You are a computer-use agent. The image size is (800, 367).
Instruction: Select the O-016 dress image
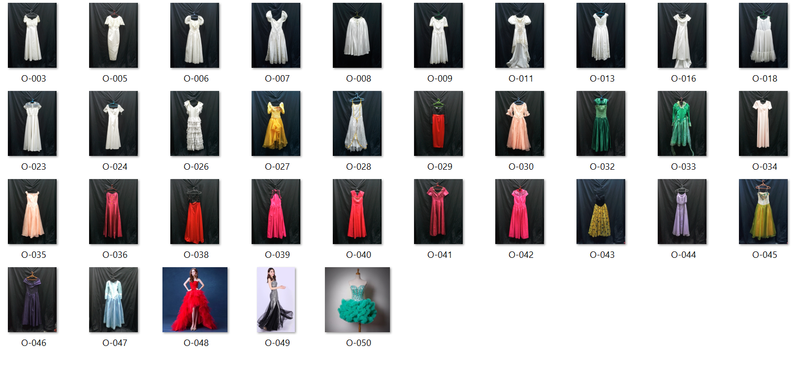[x=682, y=35]
